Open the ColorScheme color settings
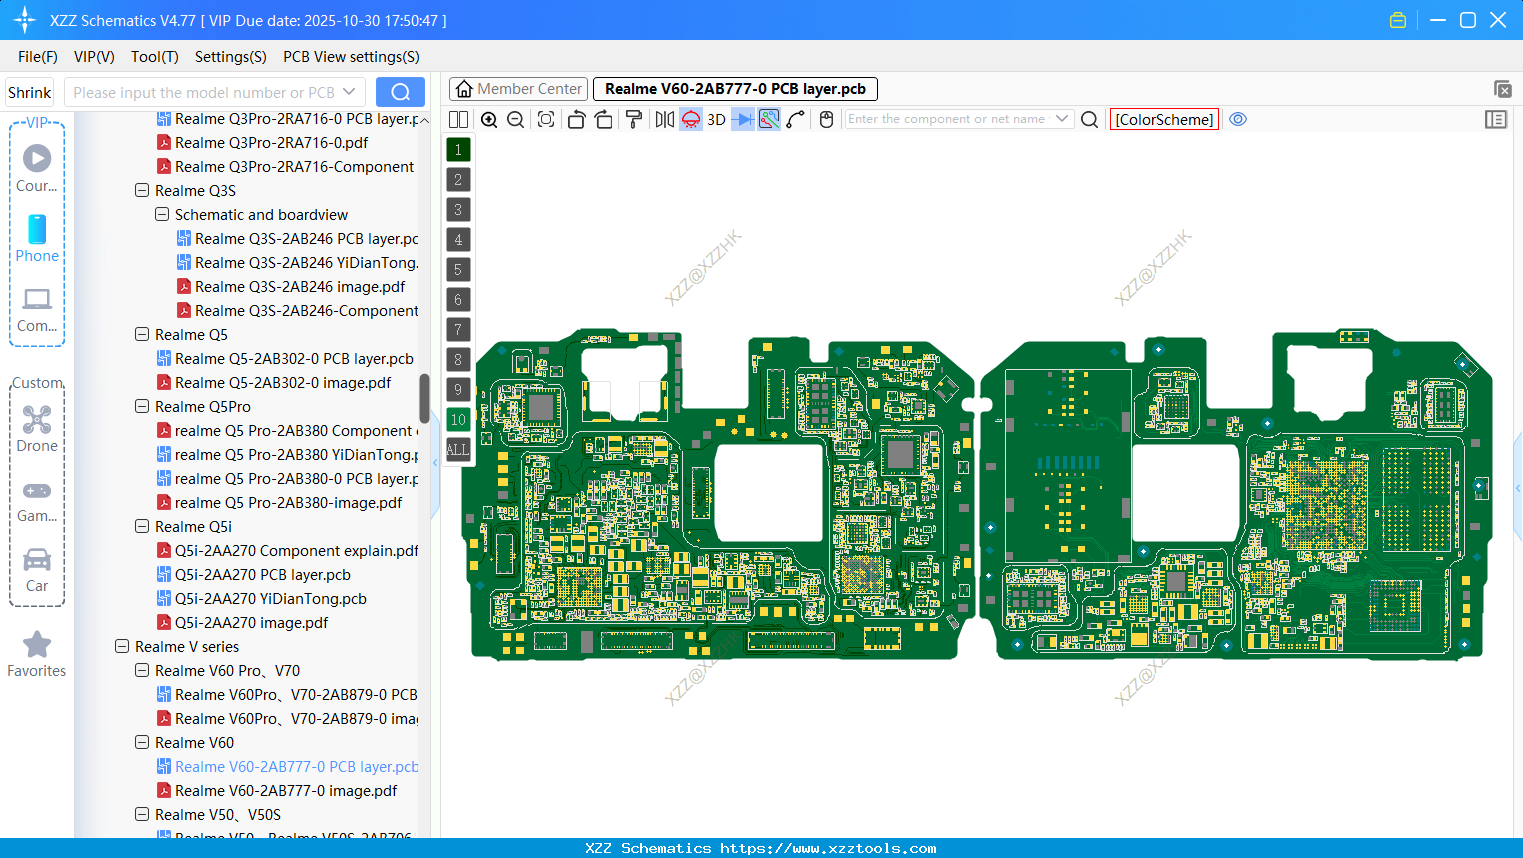This screenshot has width=1523, height=858. tap(1163, 119)
